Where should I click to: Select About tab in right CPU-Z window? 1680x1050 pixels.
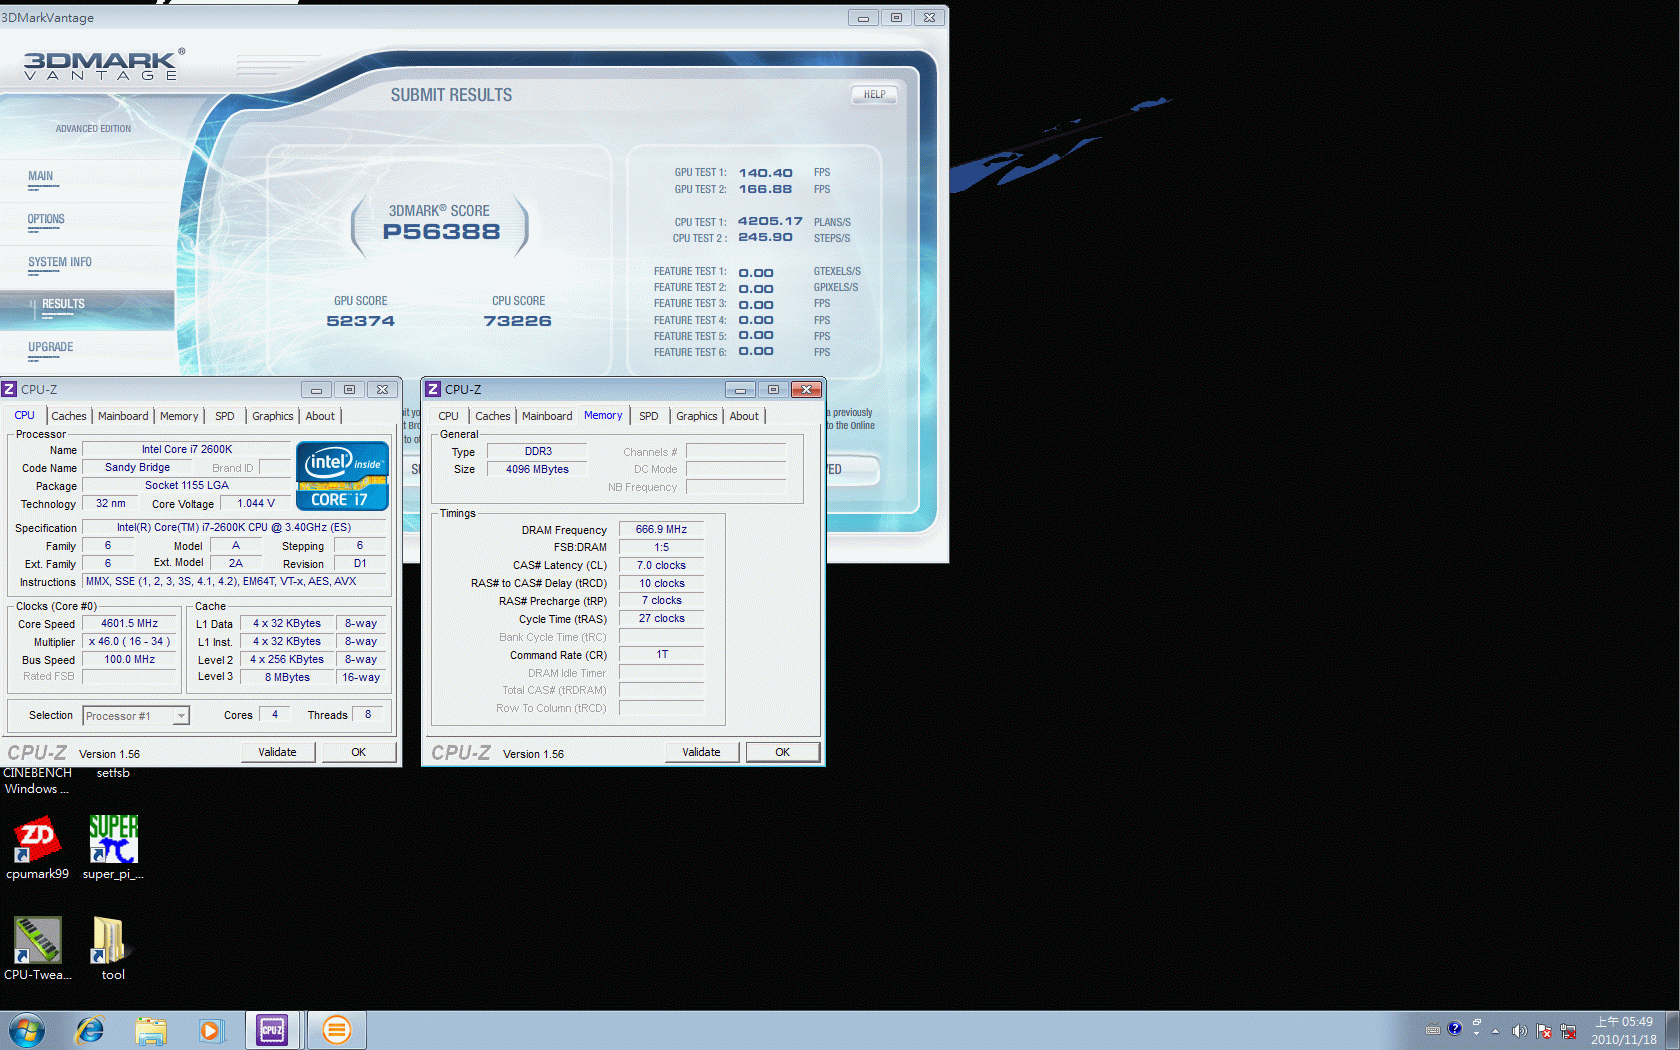coord(744,416)
